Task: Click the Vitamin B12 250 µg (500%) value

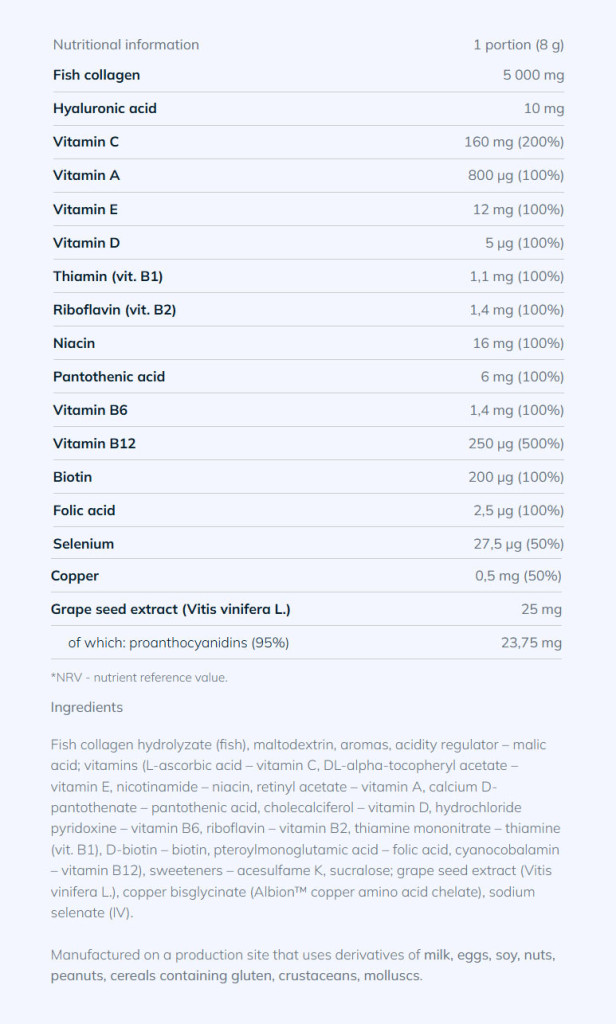Action: [x=516, y=444]
